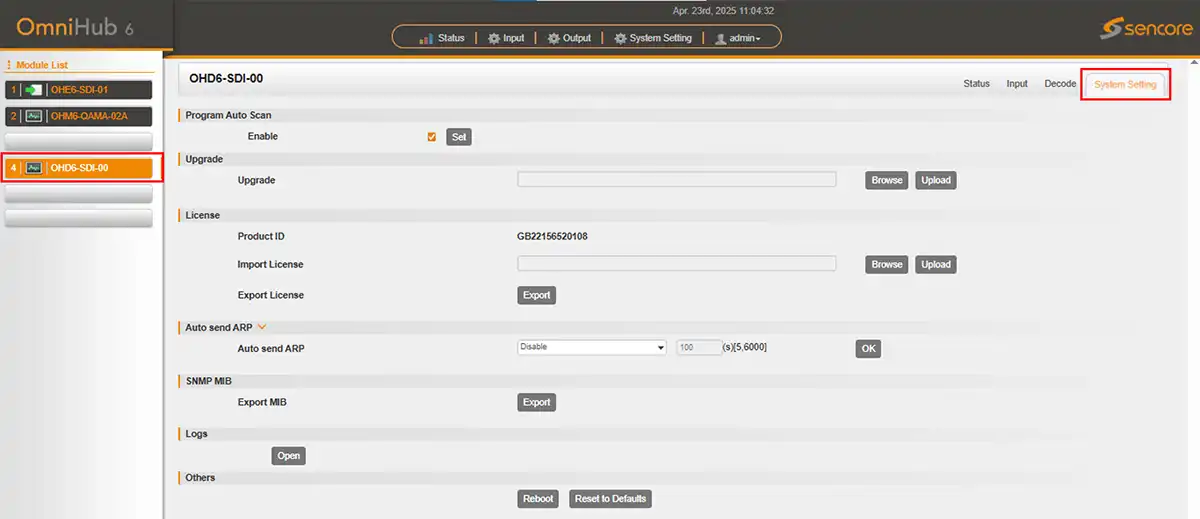The height and width of the screenshot is (519, 1200).
Task: Click the License section header
Action: (203, 216)
